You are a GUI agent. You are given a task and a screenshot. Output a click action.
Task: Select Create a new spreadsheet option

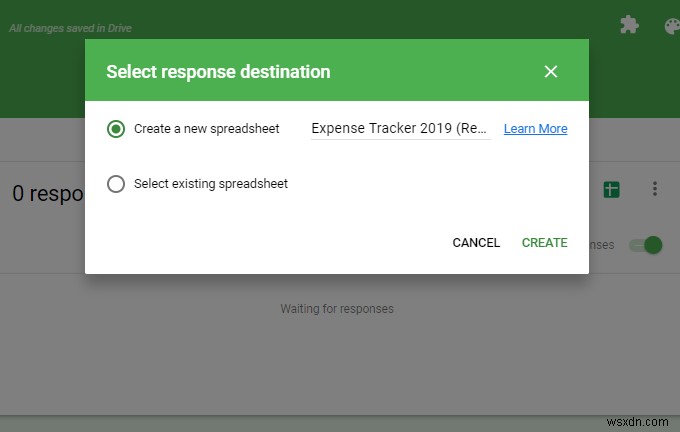[116, 129]
